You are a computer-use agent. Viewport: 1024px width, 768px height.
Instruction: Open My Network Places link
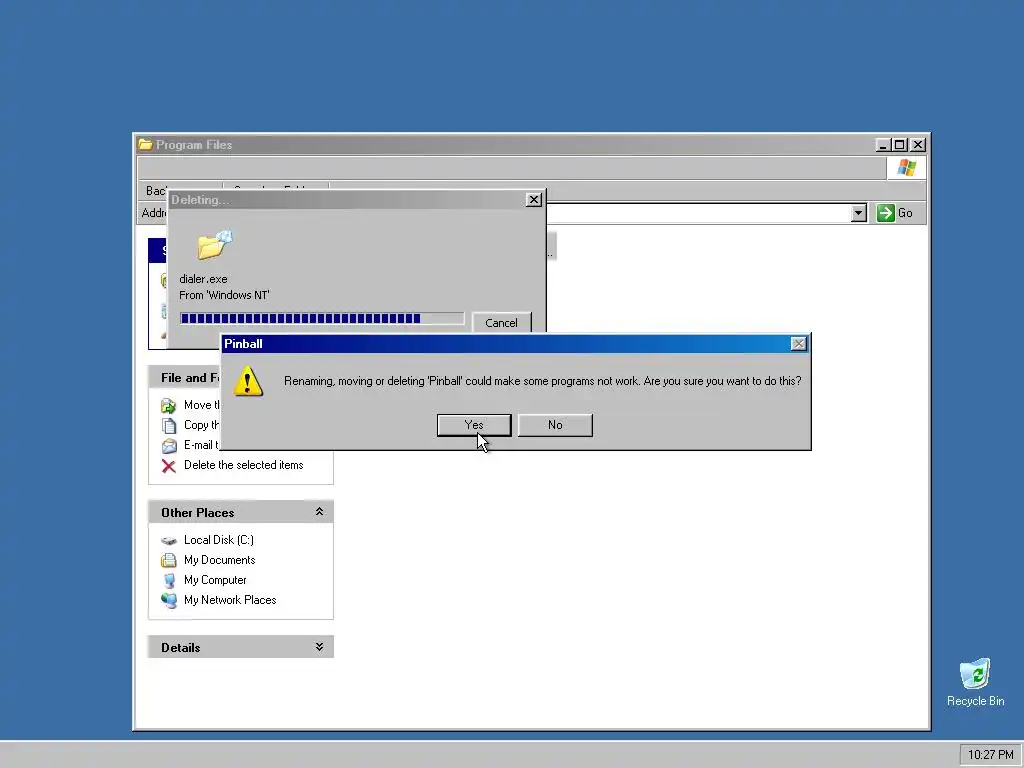pos(230,600)
